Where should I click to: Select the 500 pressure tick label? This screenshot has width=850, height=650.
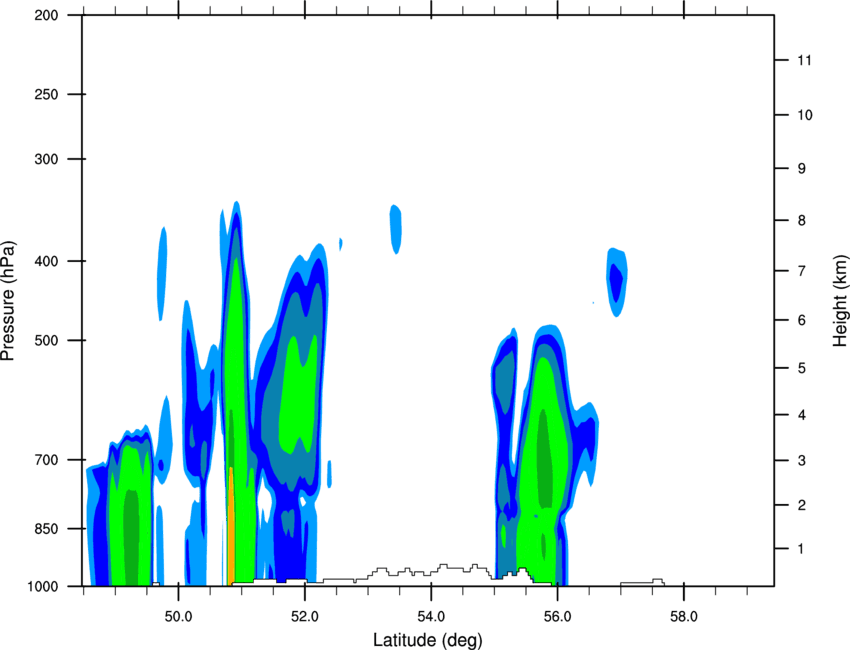47,340
